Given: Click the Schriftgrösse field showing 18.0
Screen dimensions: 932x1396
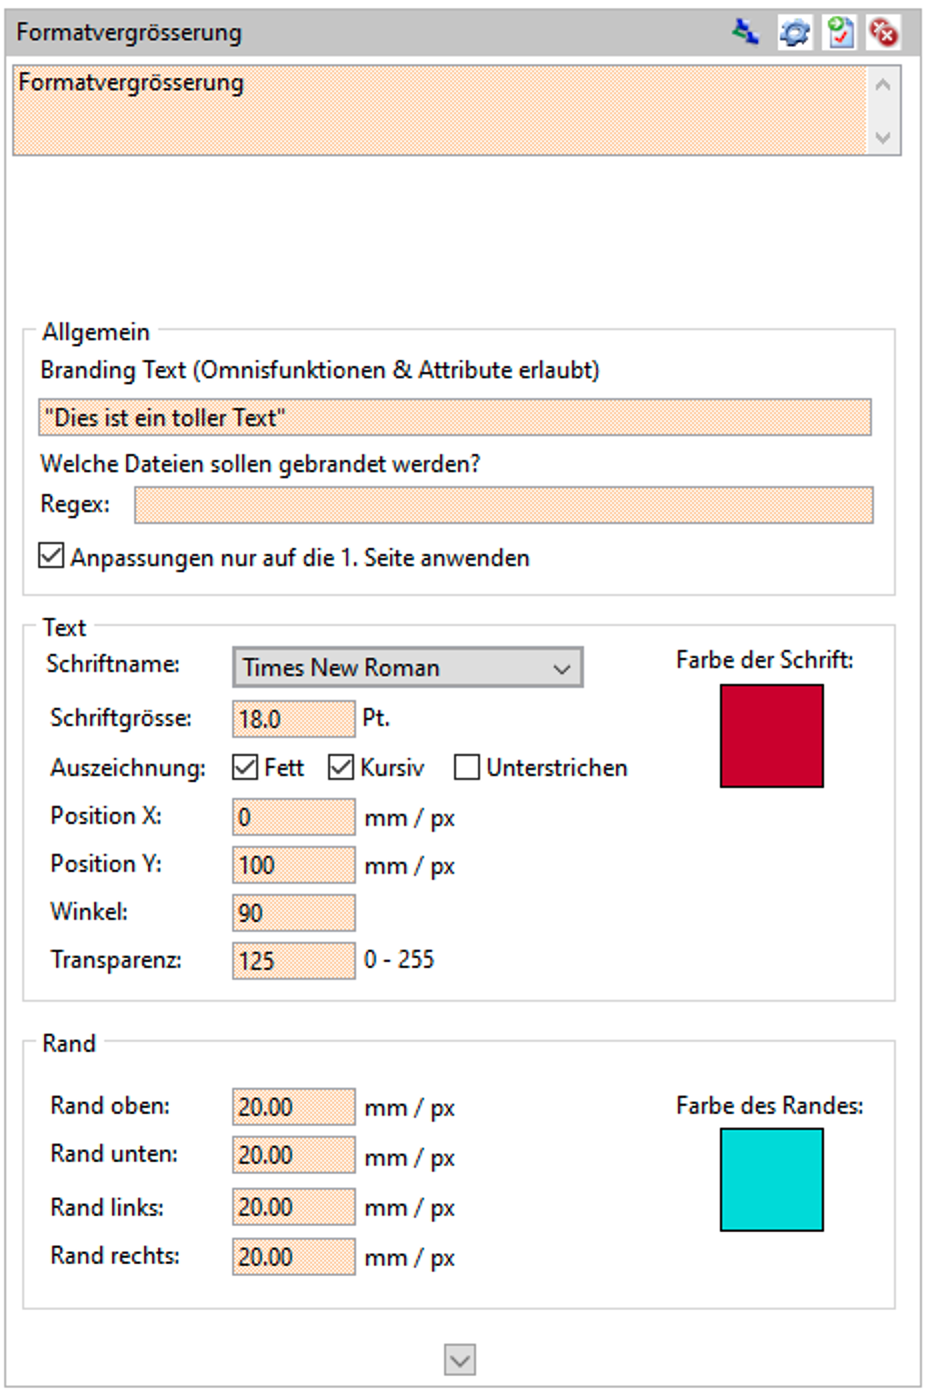Looking at the screenshot, I should [293, 718].
